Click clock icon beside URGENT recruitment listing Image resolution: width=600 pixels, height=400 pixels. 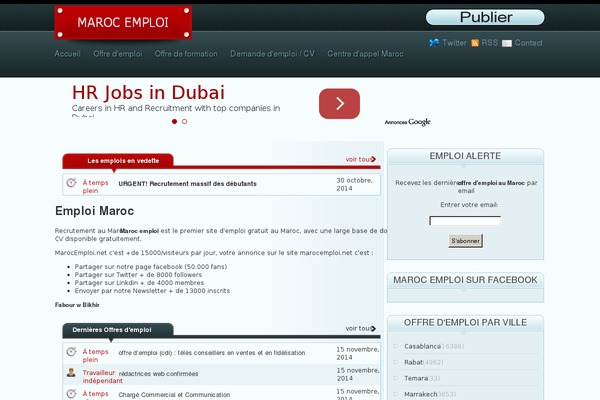(71, 183)
